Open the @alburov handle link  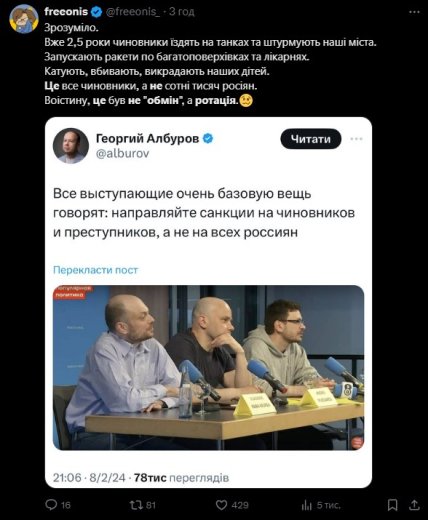click(122, 154)
